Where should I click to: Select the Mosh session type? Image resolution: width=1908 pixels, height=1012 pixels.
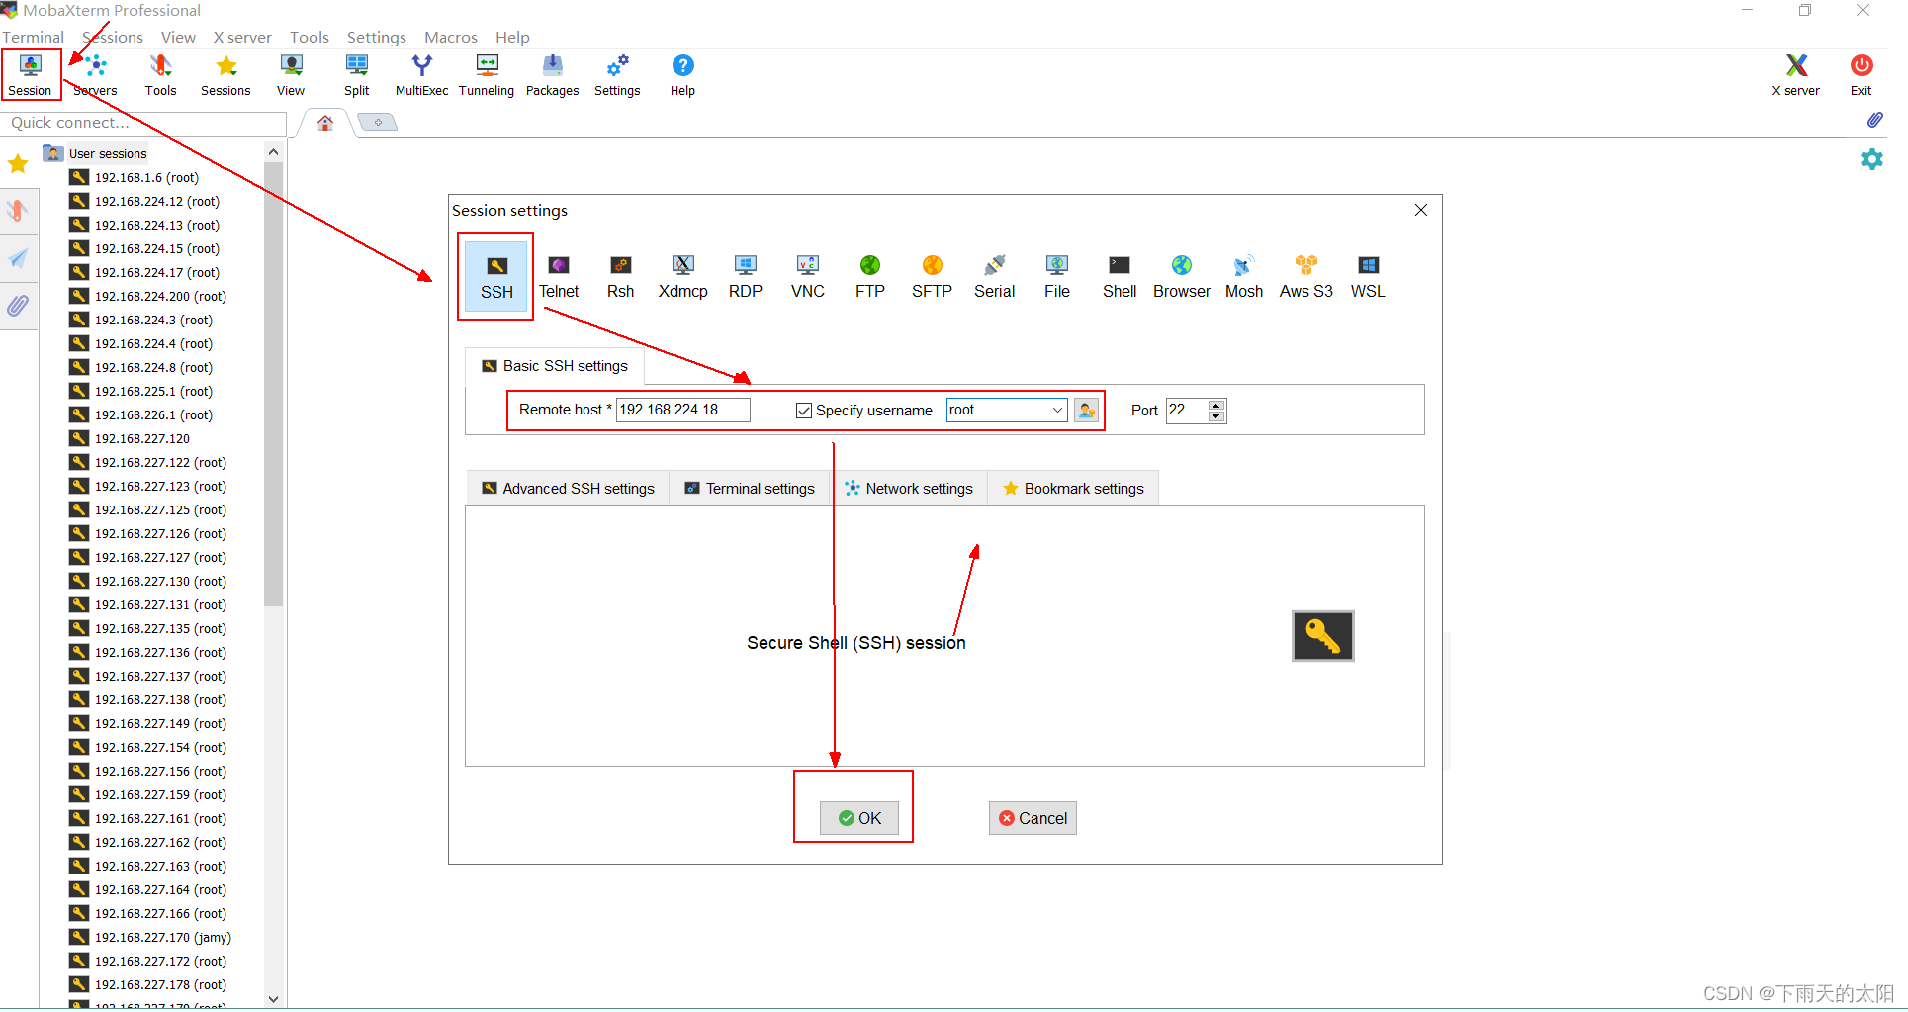[1244, 277]
